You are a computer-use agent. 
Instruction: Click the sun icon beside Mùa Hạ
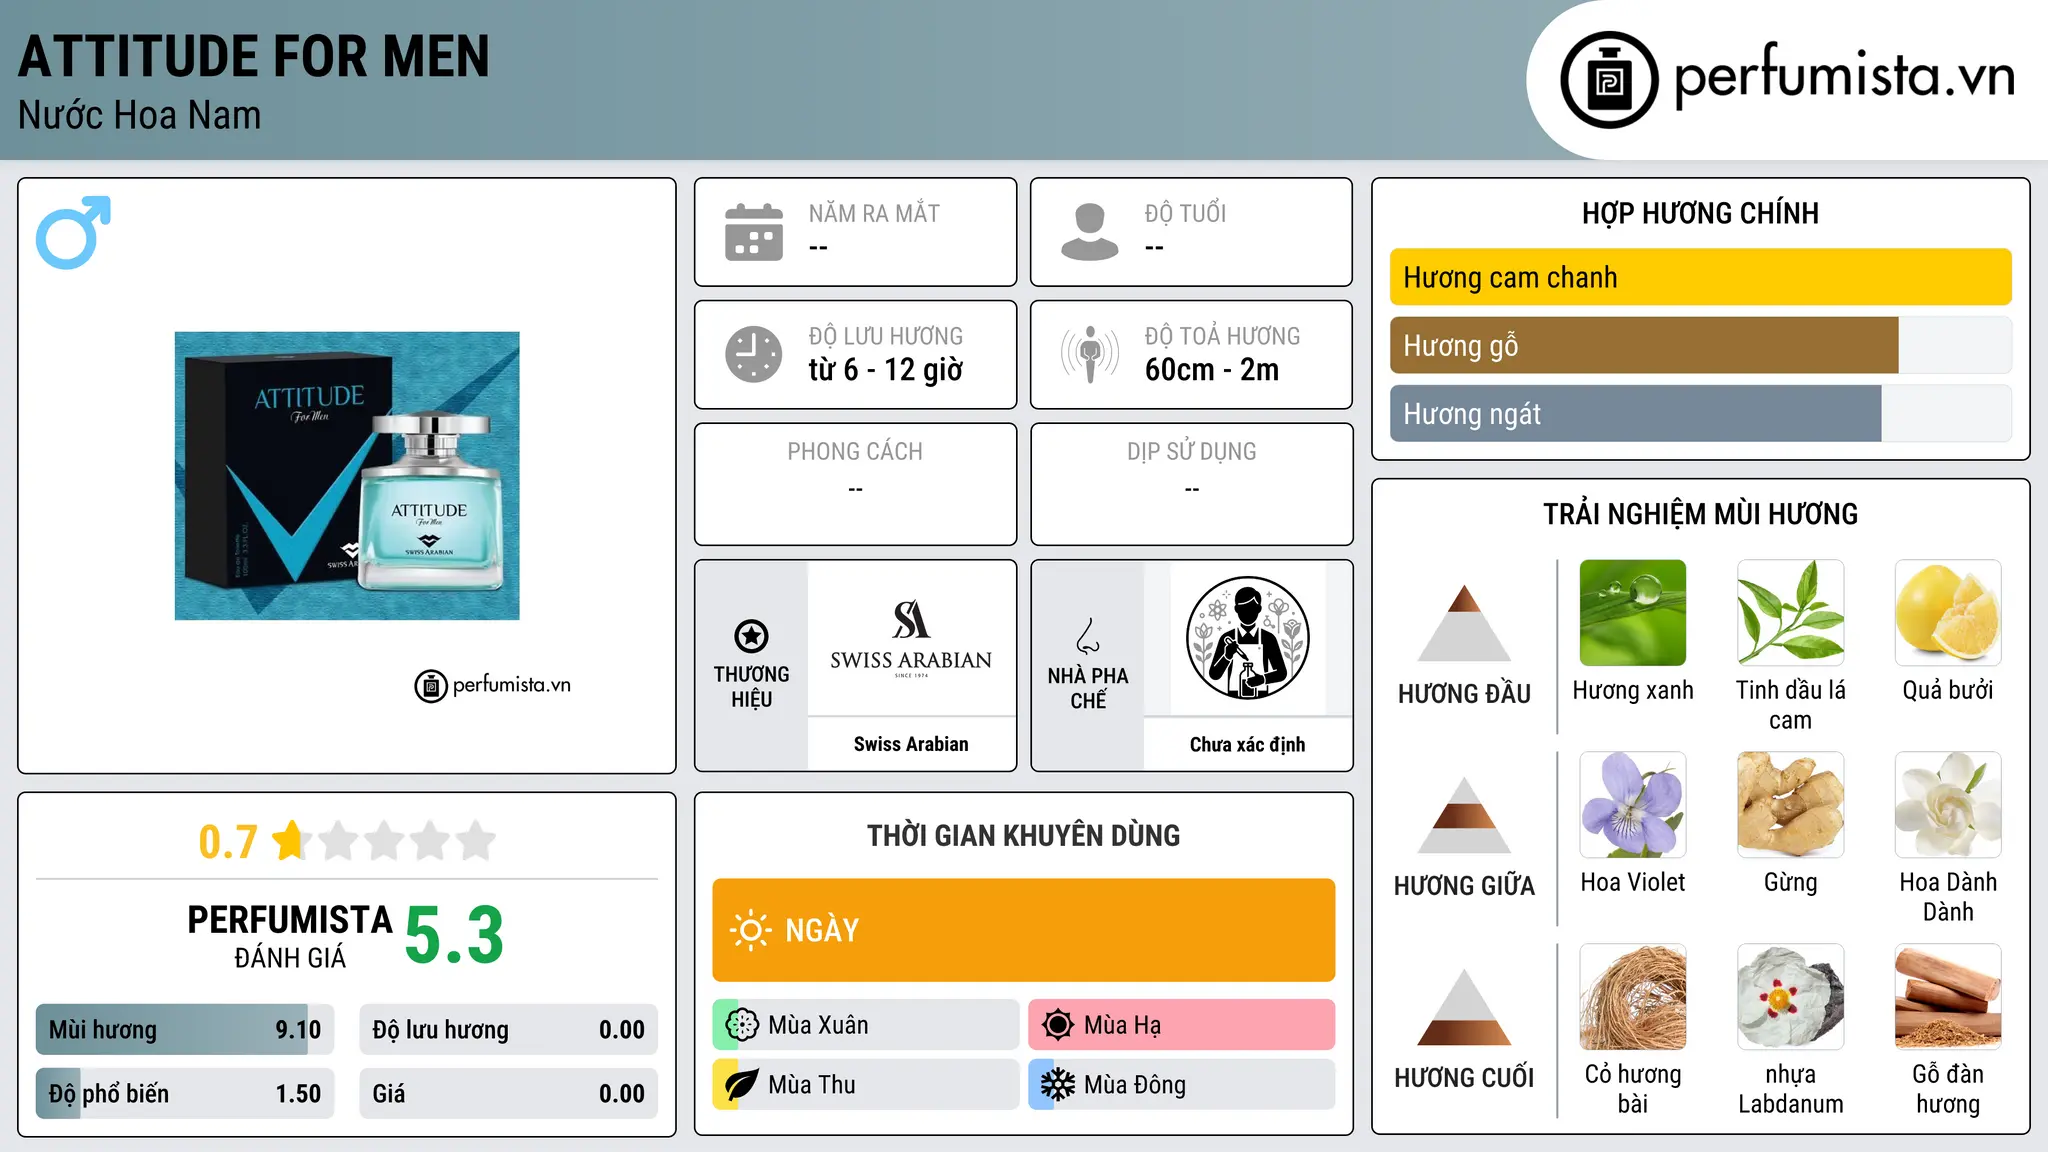[x=1058, y=1025]
